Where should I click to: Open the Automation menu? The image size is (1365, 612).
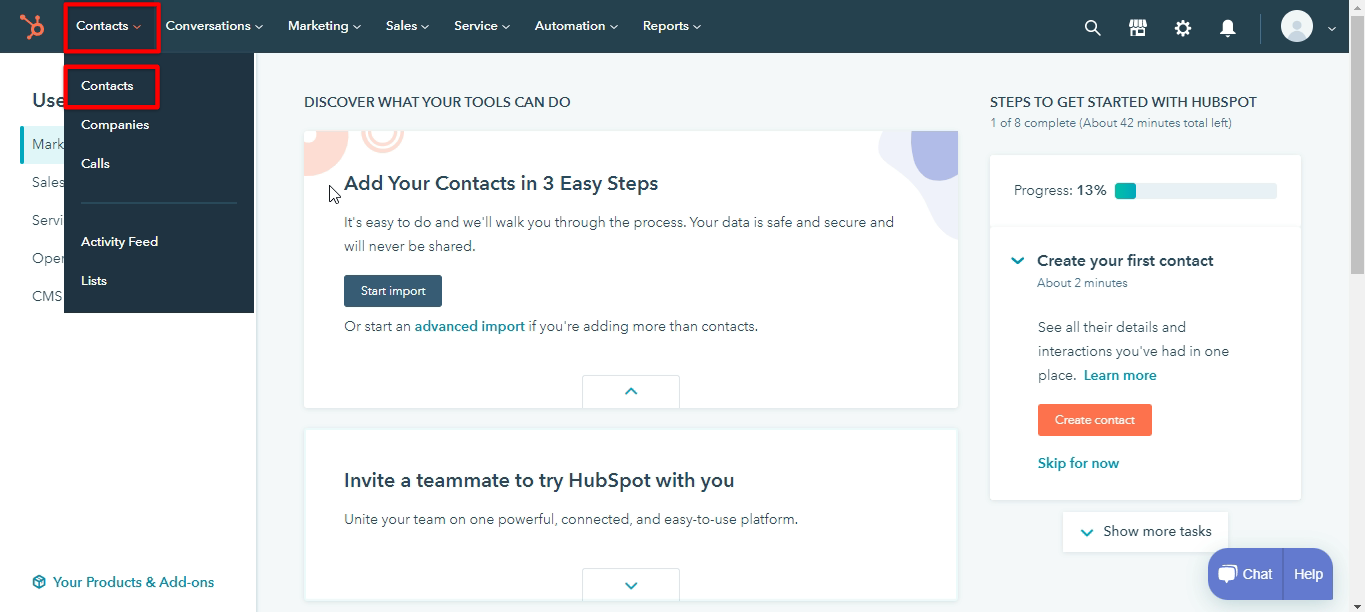[x=576, y=26]
